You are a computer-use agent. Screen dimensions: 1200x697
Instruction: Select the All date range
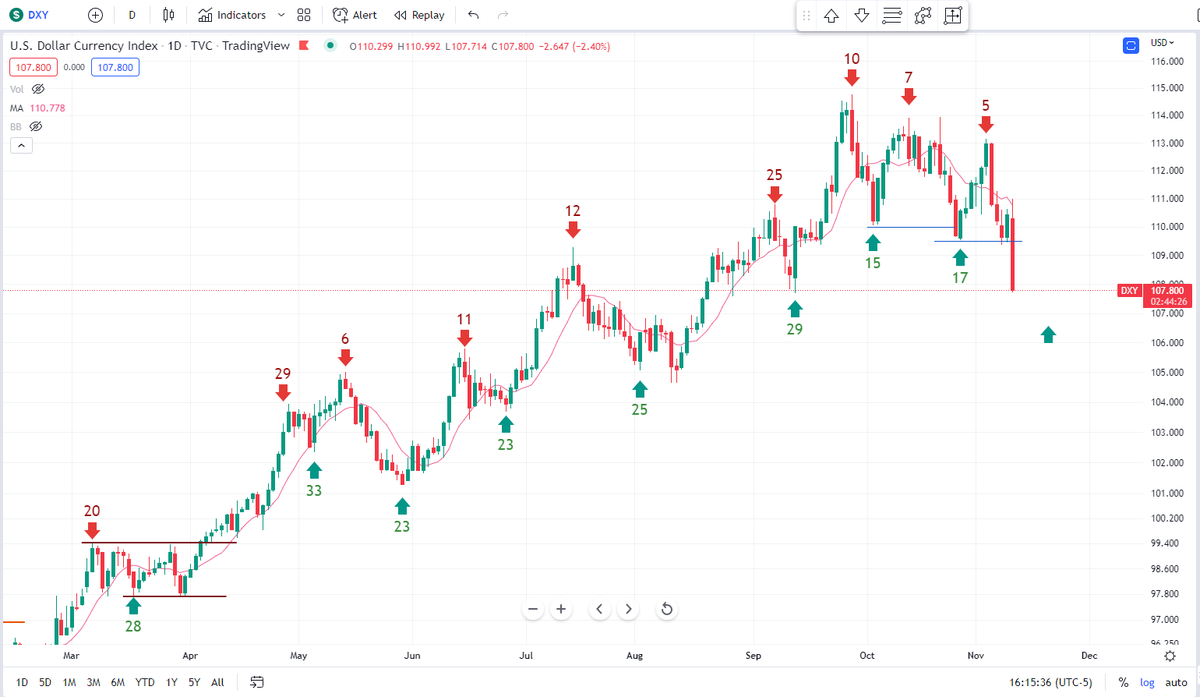tap(217, 682)
